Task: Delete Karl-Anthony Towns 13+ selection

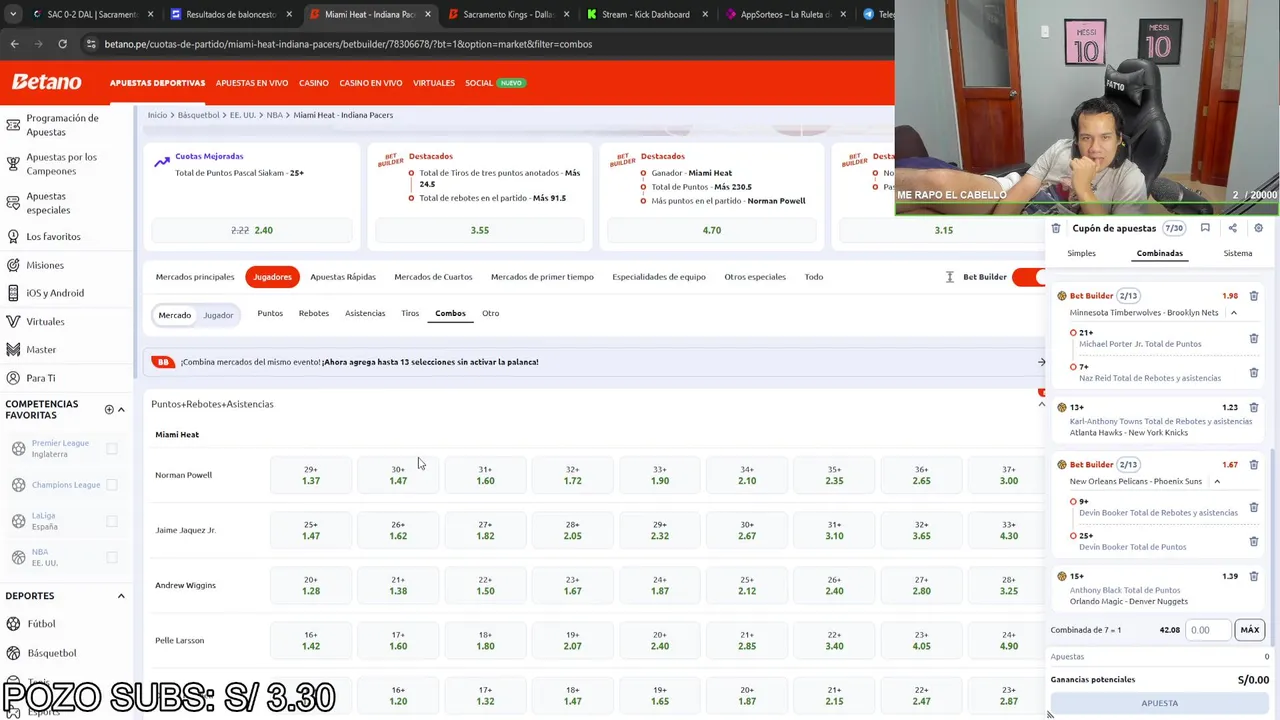Action: point(1253,408)
